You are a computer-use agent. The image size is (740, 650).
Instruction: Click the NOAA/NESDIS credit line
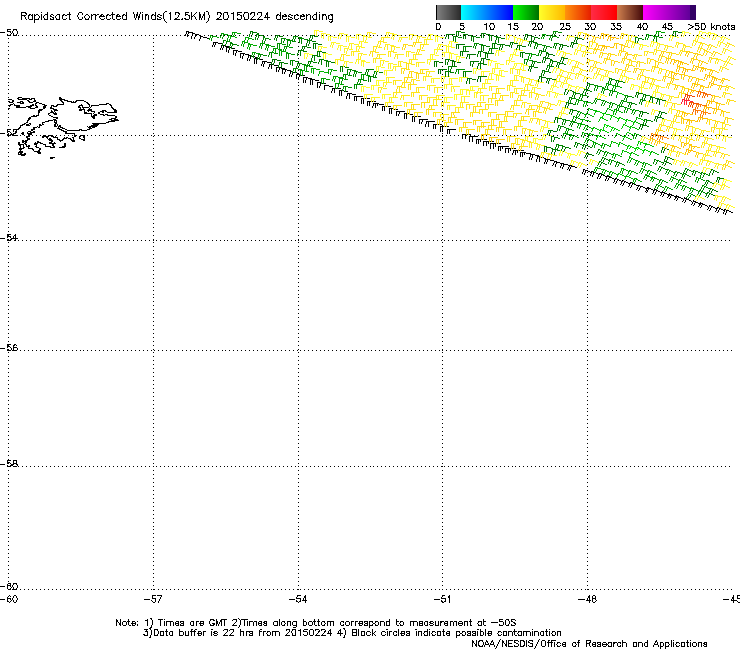(589, 644)
